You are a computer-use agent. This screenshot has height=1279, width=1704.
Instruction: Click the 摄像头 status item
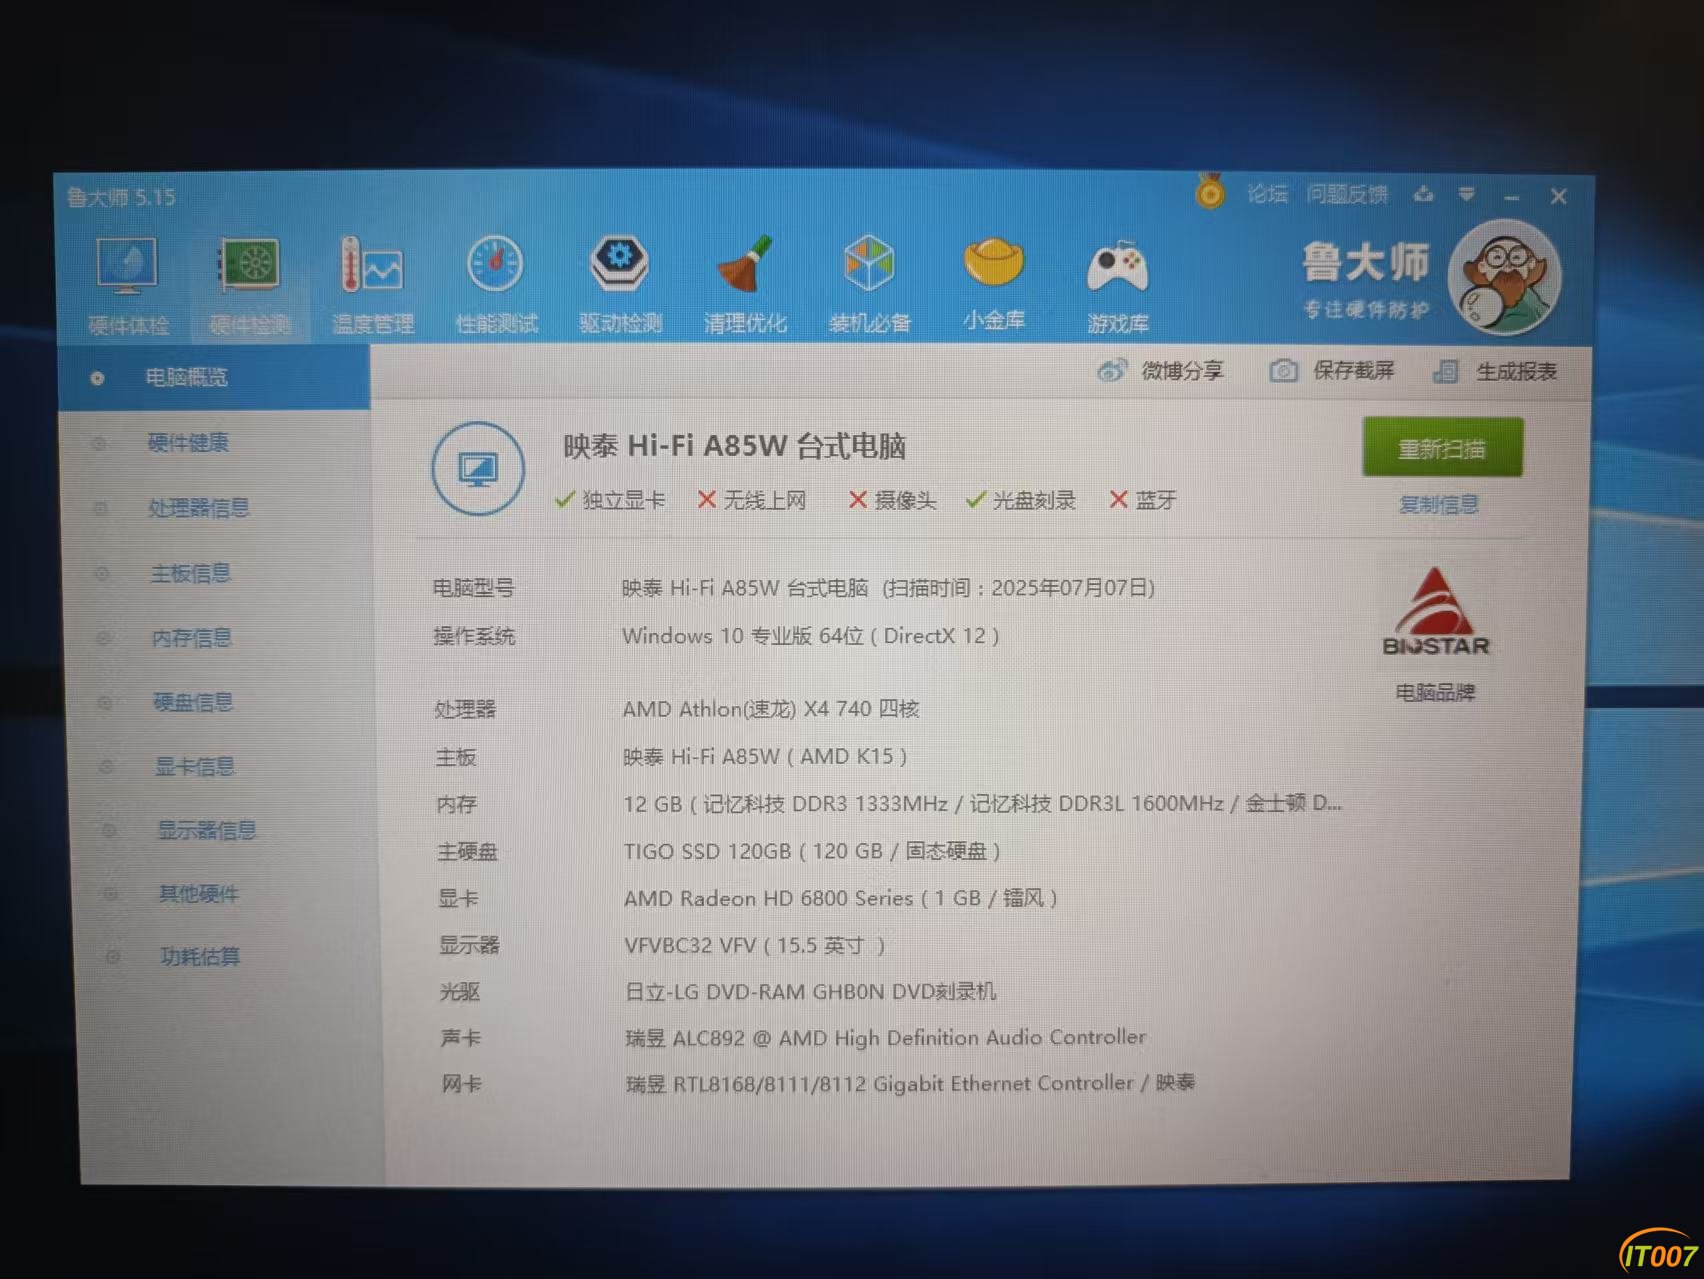coord(892,500)
